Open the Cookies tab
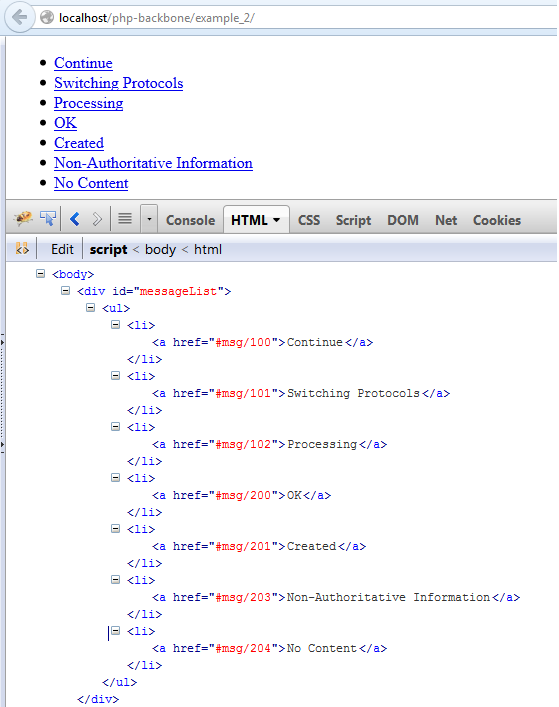The height and width of the screenshot is (707, 559). click(497, 220)
